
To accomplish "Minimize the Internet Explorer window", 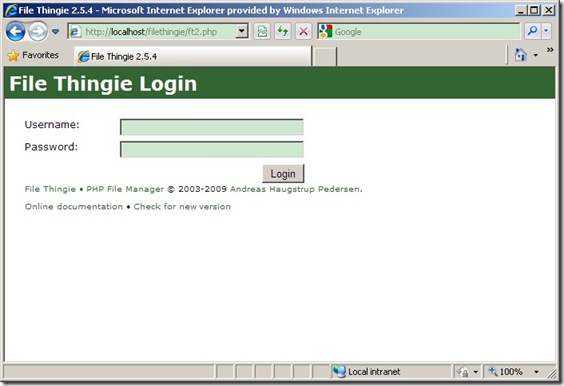I will (521, 10).
